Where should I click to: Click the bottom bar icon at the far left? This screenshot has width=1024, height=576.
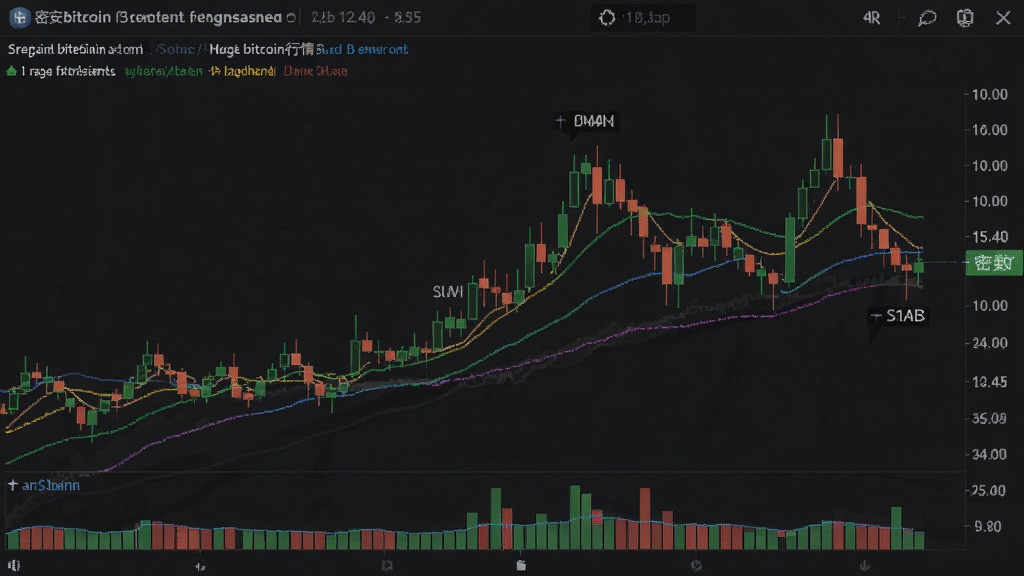14,566
